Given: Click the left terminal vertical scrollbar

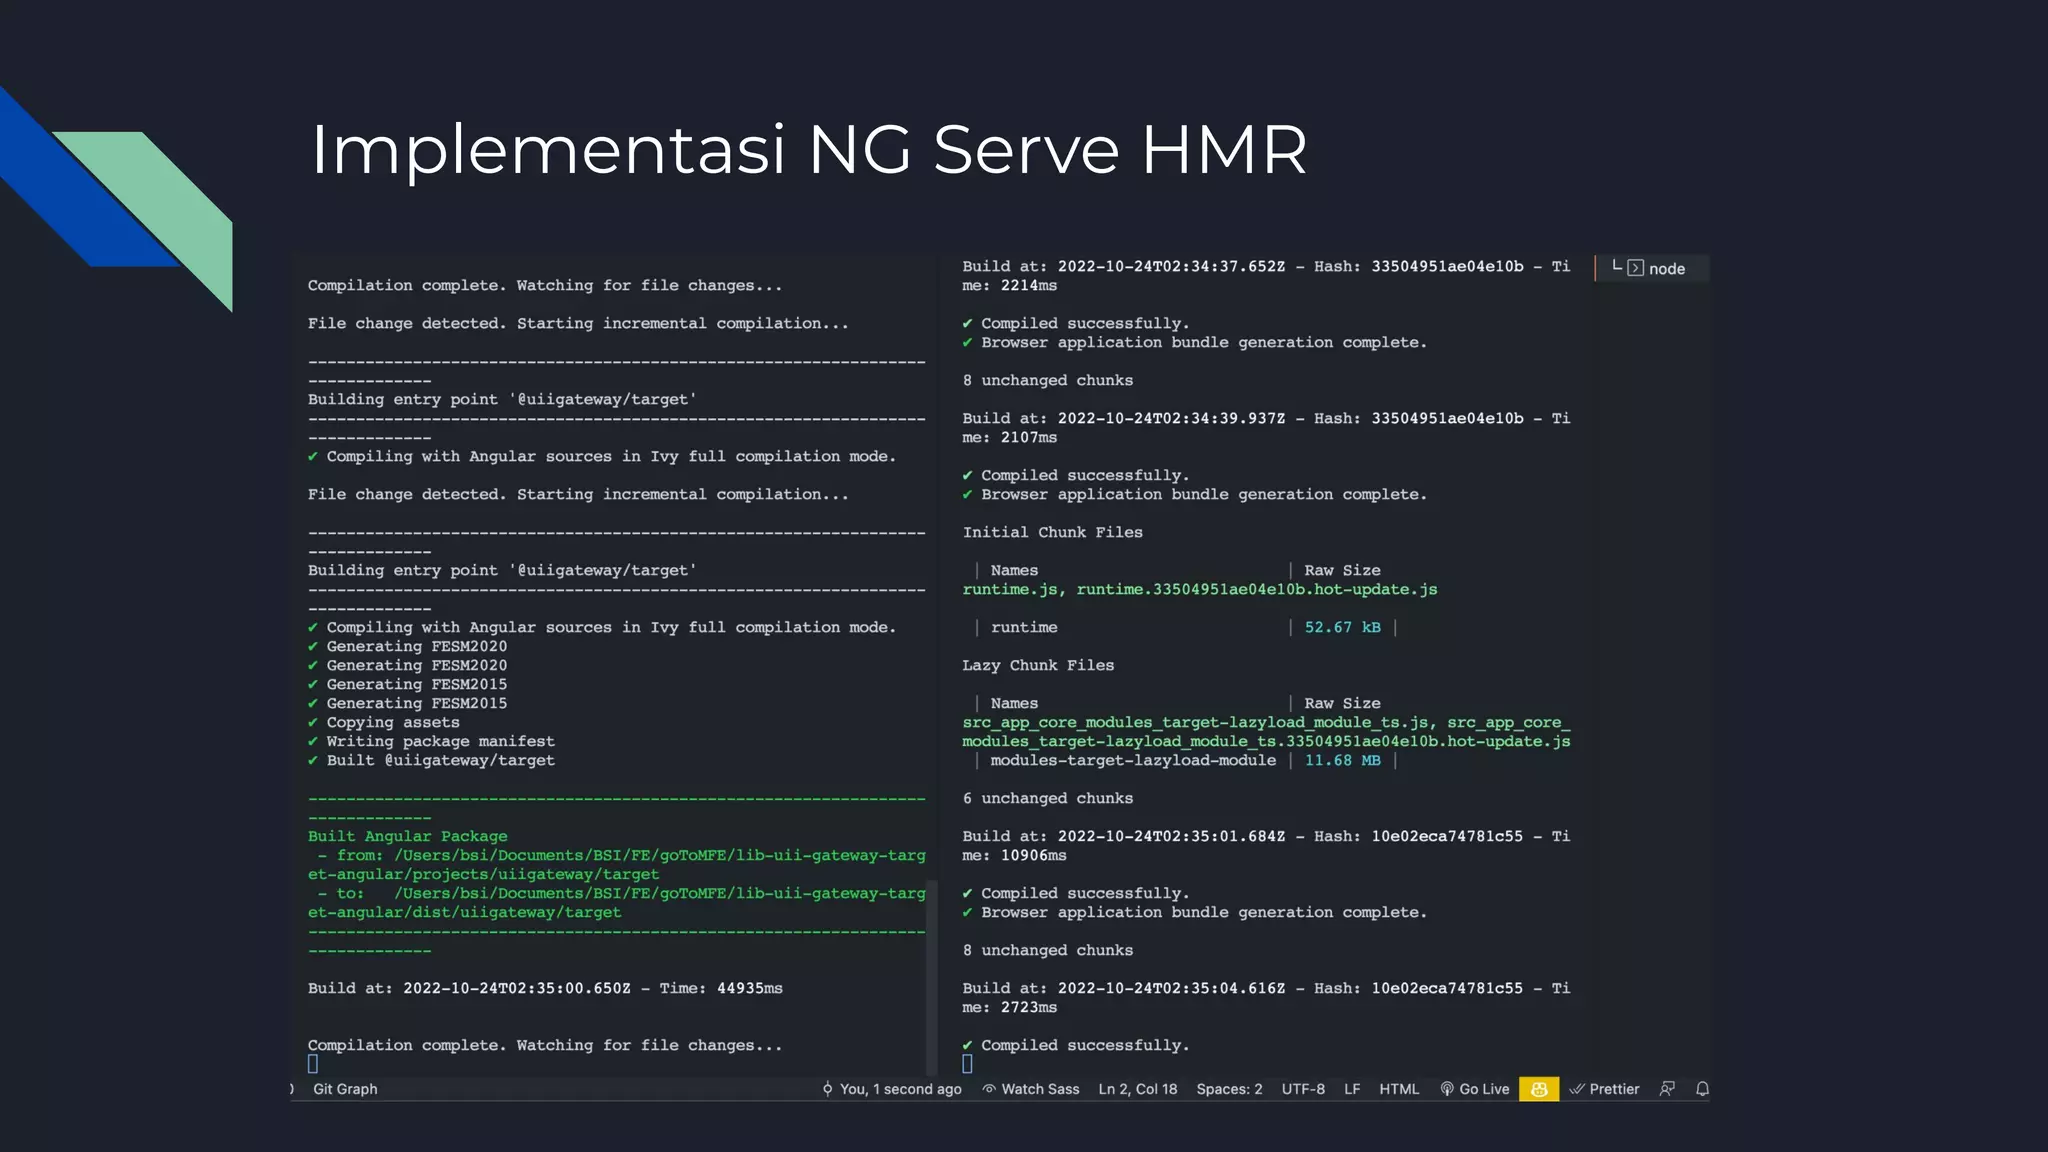Looking at the screenshot, I should tap(932, 976).
